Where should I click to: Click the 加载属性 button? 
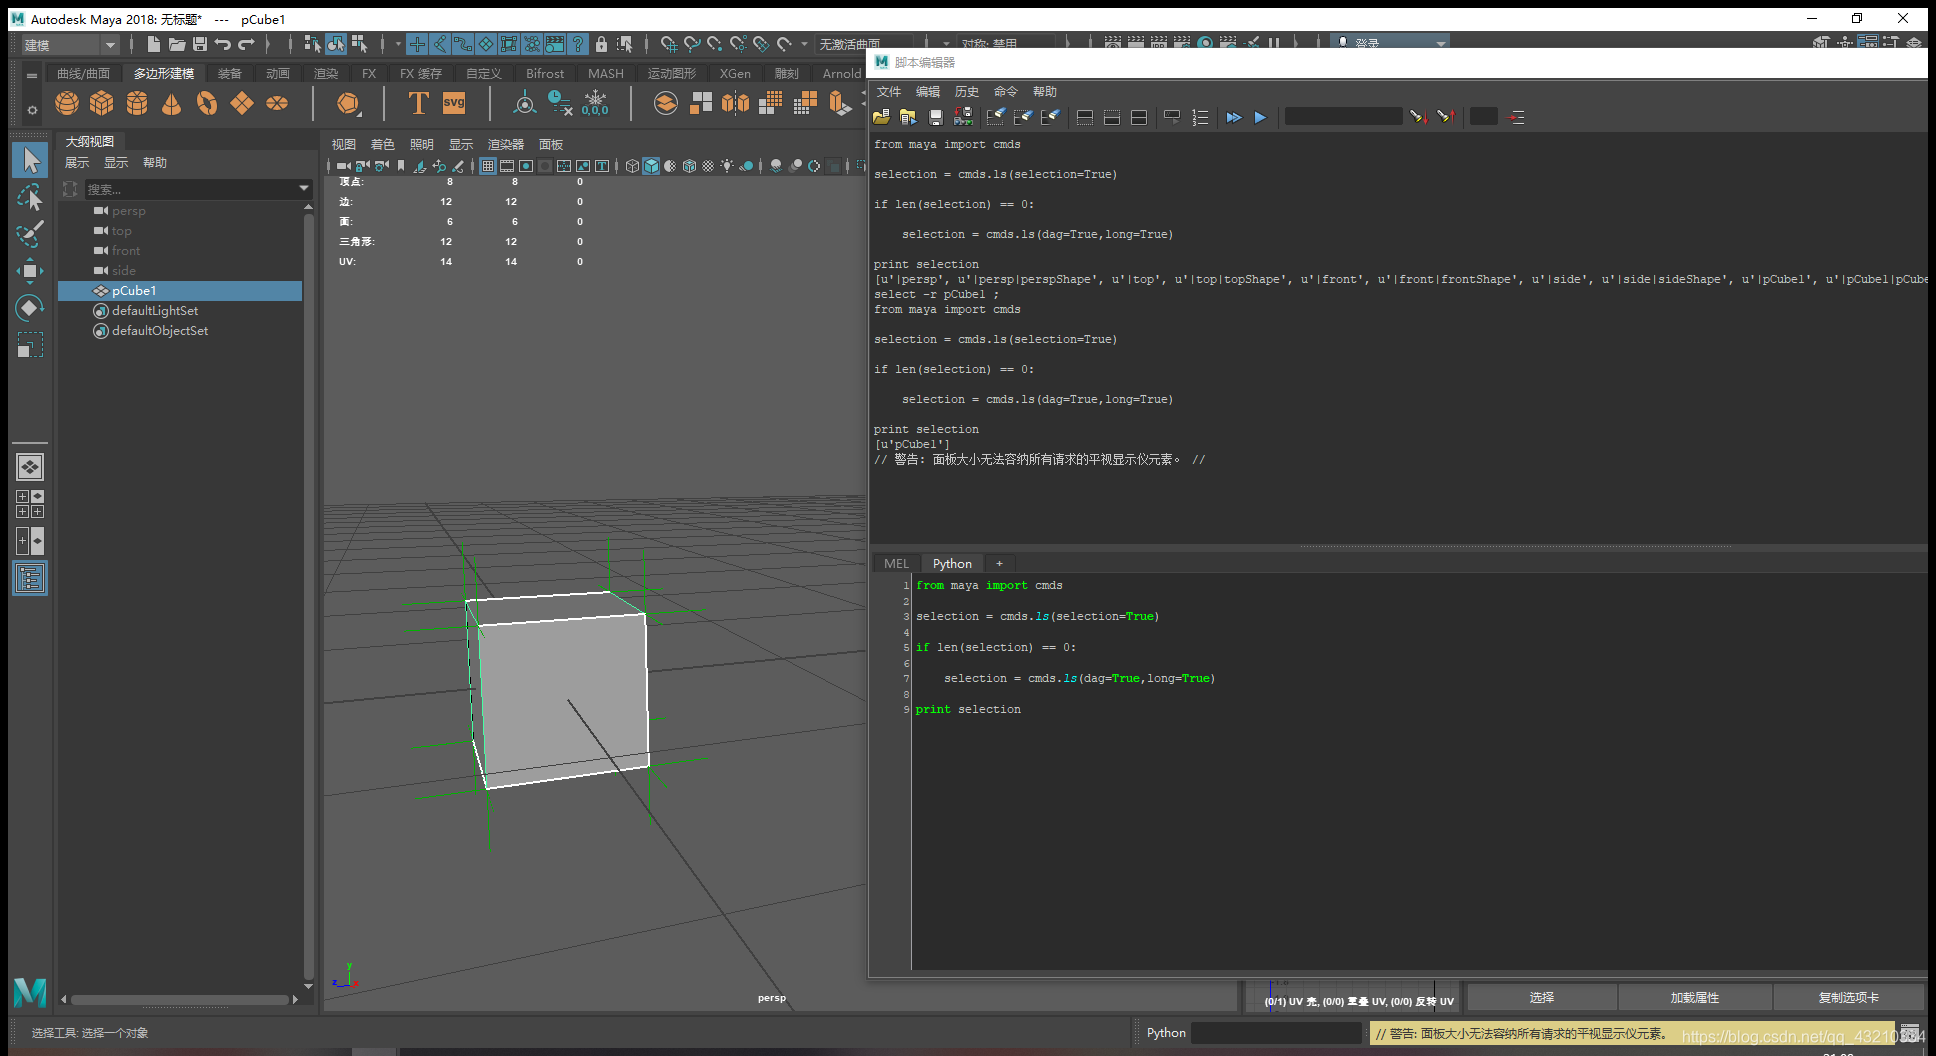[1694, 997]
